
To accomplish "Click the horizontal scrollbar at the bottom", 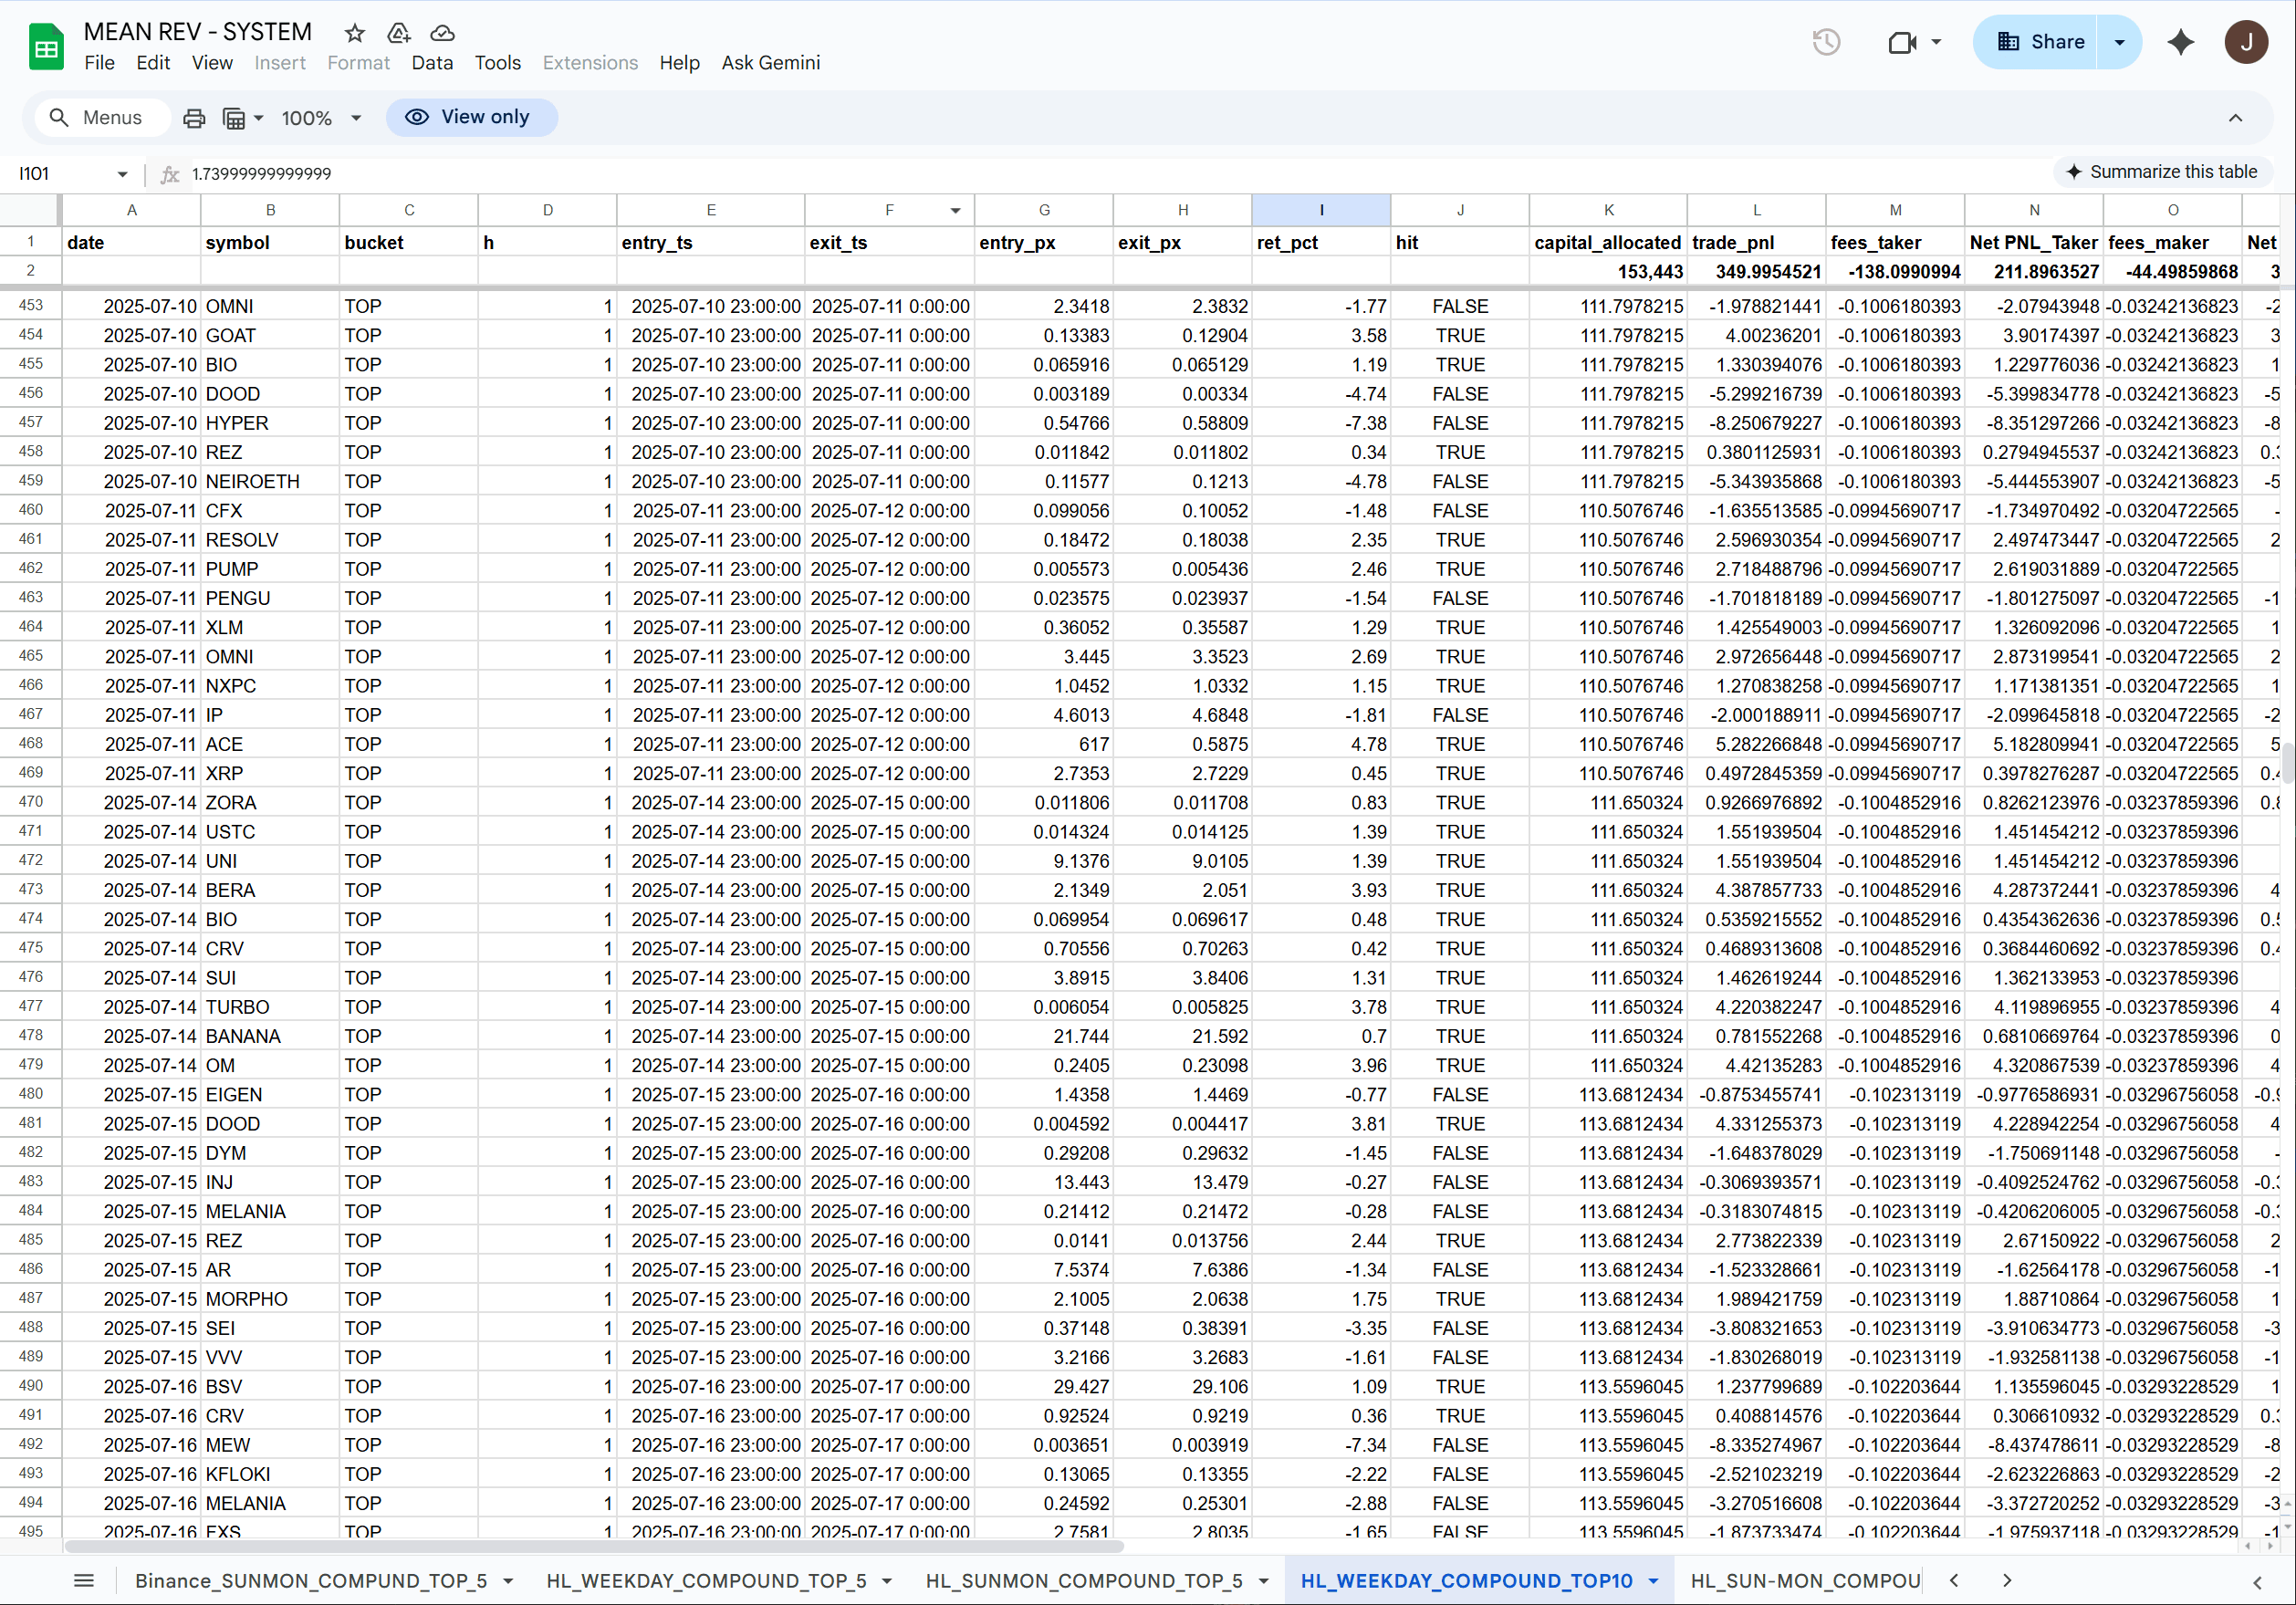I will [x=594, y=1546].
